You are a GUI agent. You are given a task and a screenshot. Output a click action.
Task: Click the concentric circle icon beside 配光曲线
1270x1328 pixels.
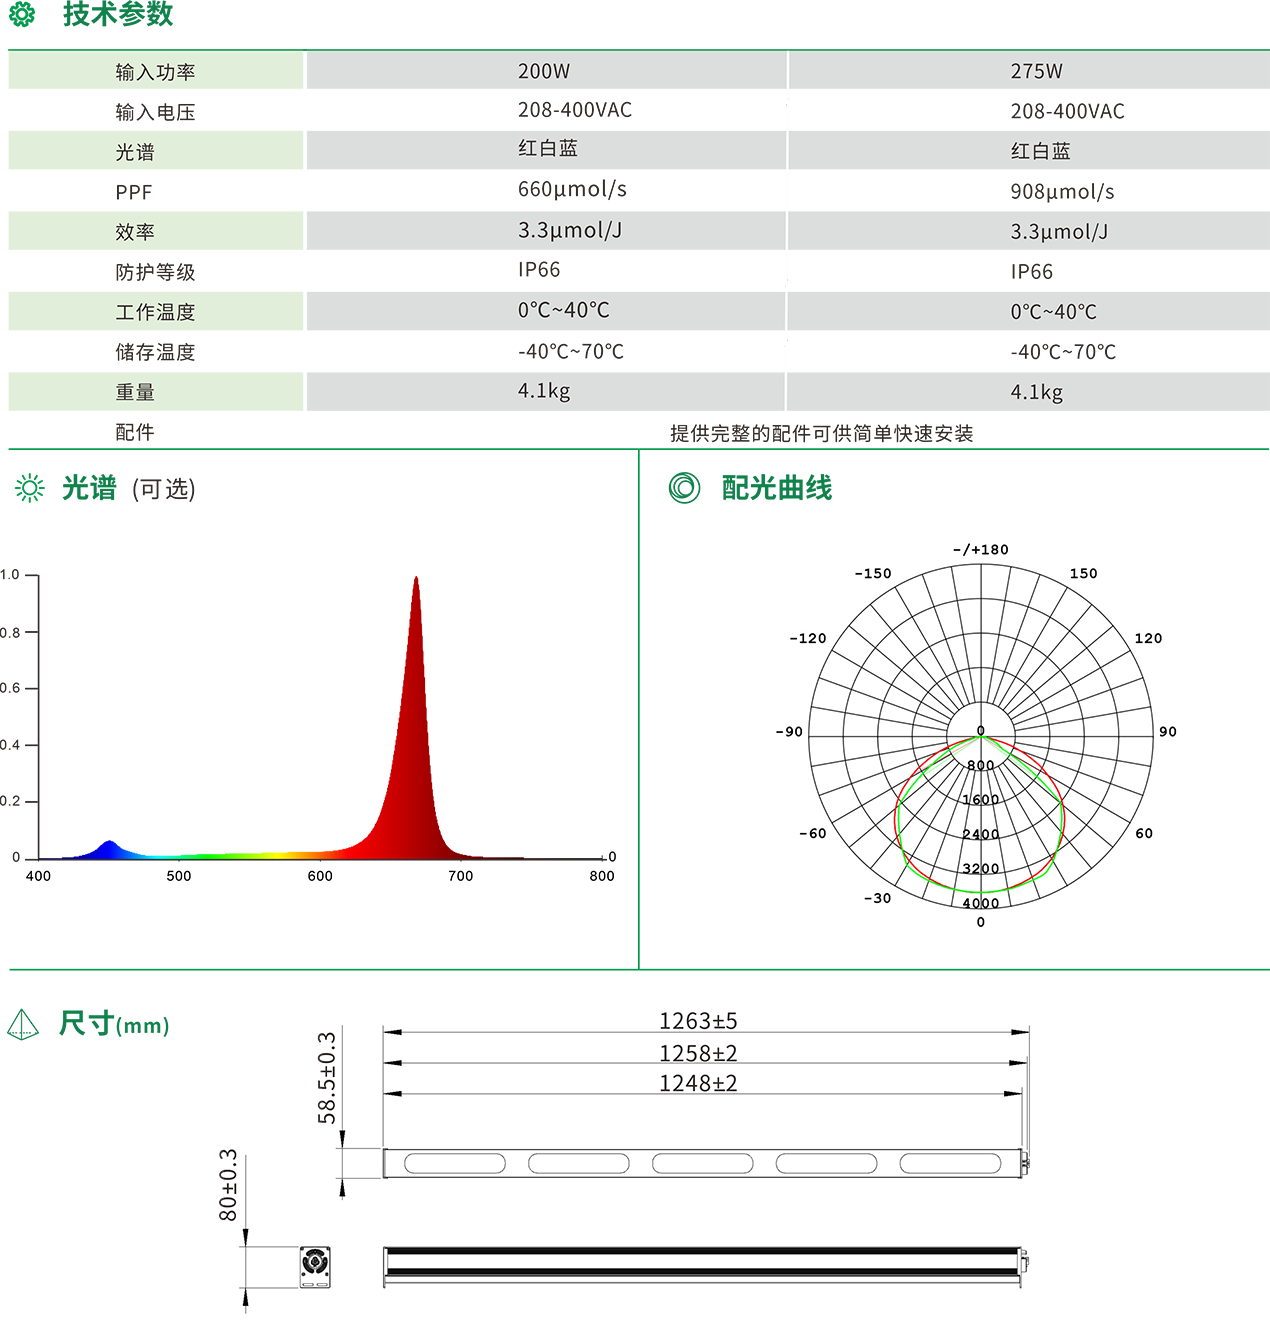(x=684, y=488)
